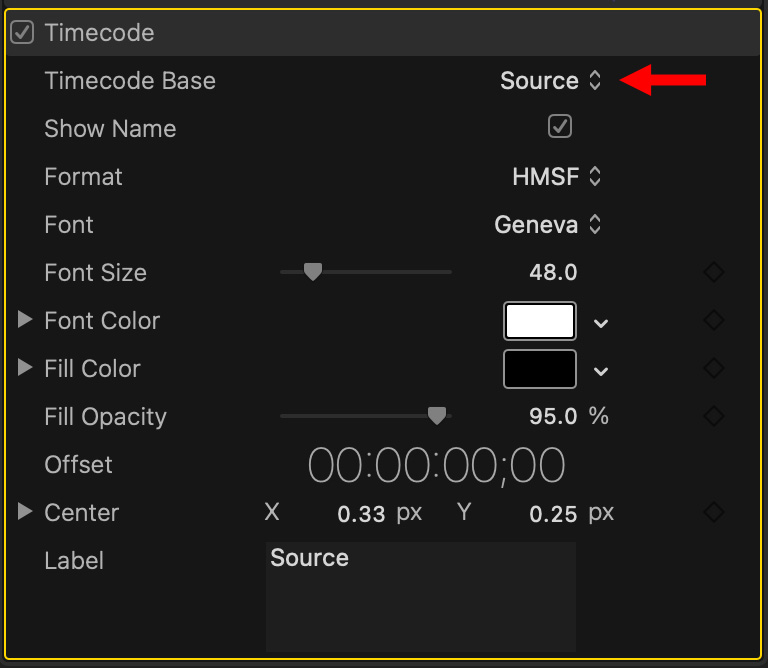Open the Timecode Base Source popup
Image resolution: width=768 pixels, height=668 pixels.
[x=551, y=81]
